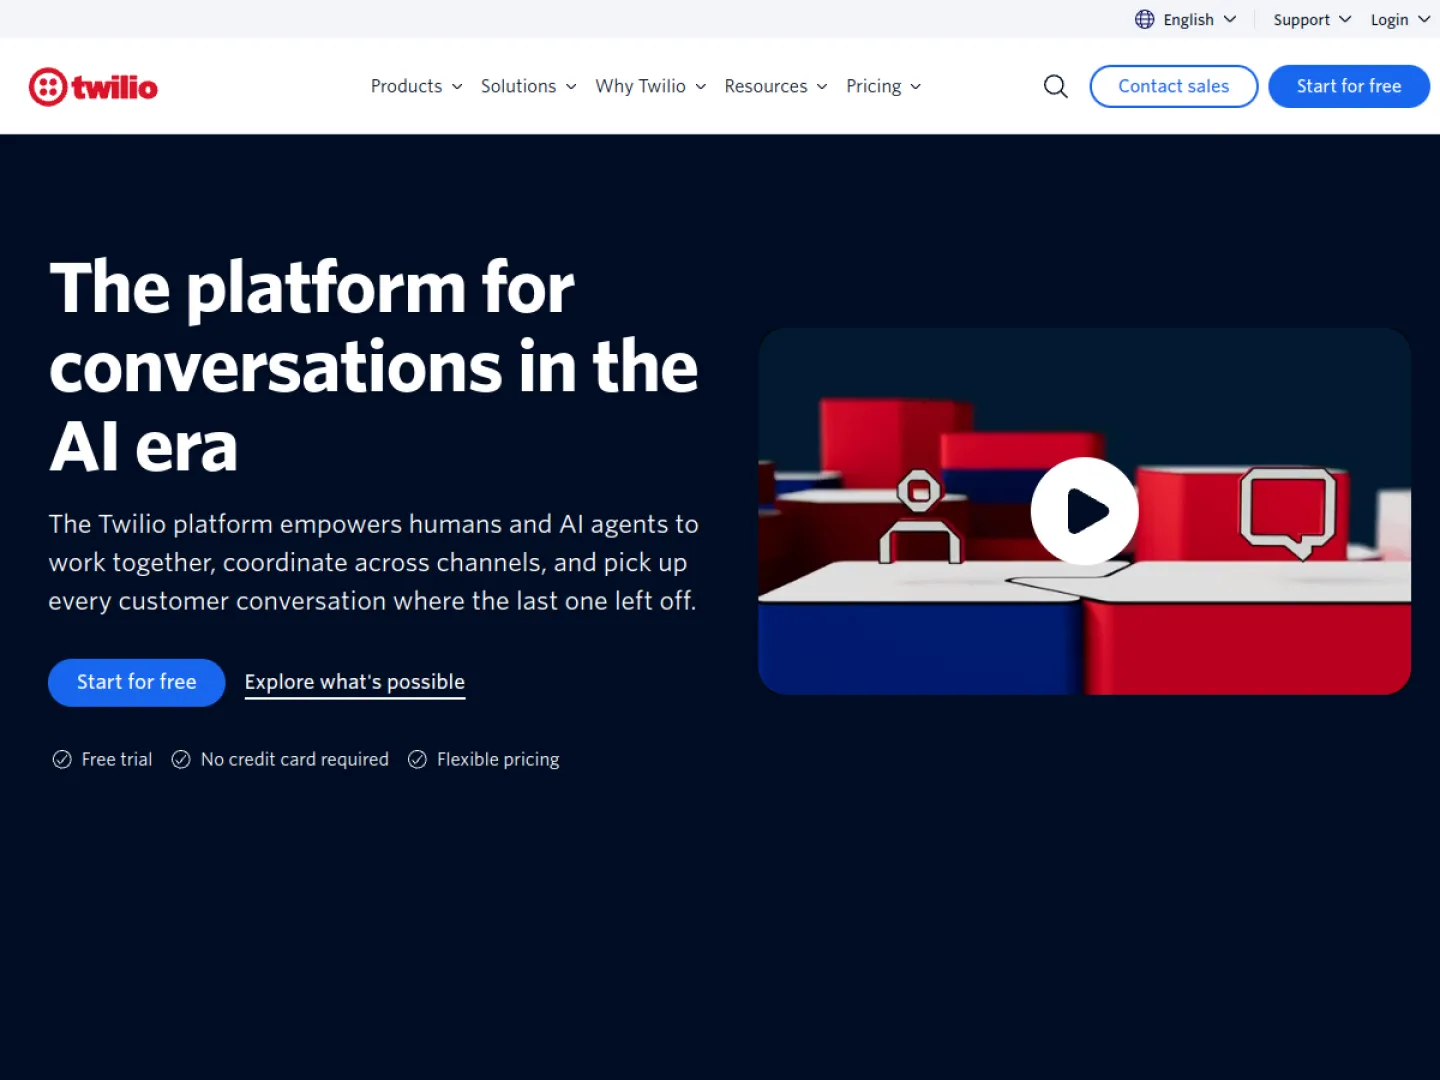Click the Flexible pricing checkmark icon

417,760
